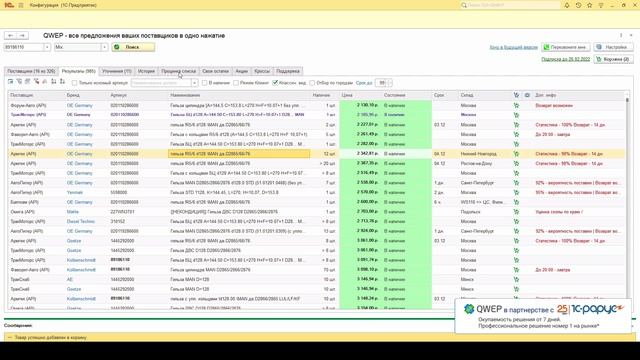Viewport: 640px width, 360px height.
Task: Switch to the 'История' tab
Action: (x=146, y=71)
